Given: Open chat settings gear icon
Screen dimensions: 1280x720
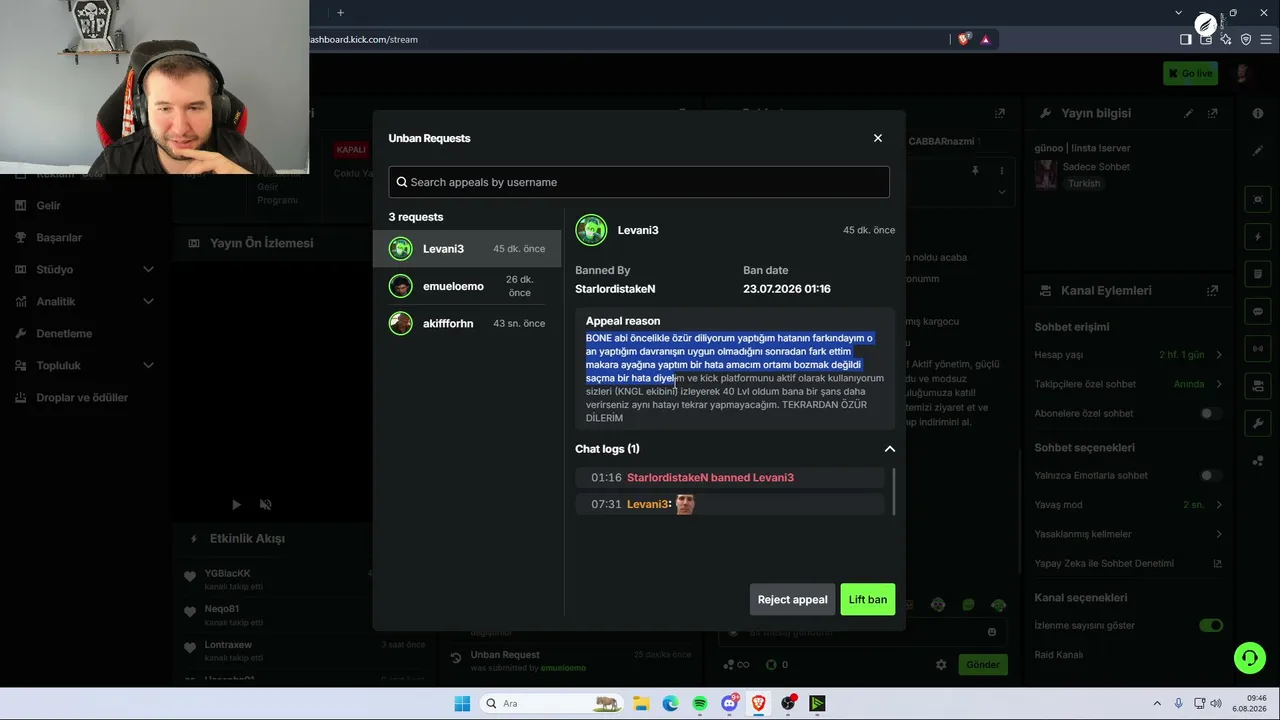Looking at the screenshot, I should coord(941,664).
